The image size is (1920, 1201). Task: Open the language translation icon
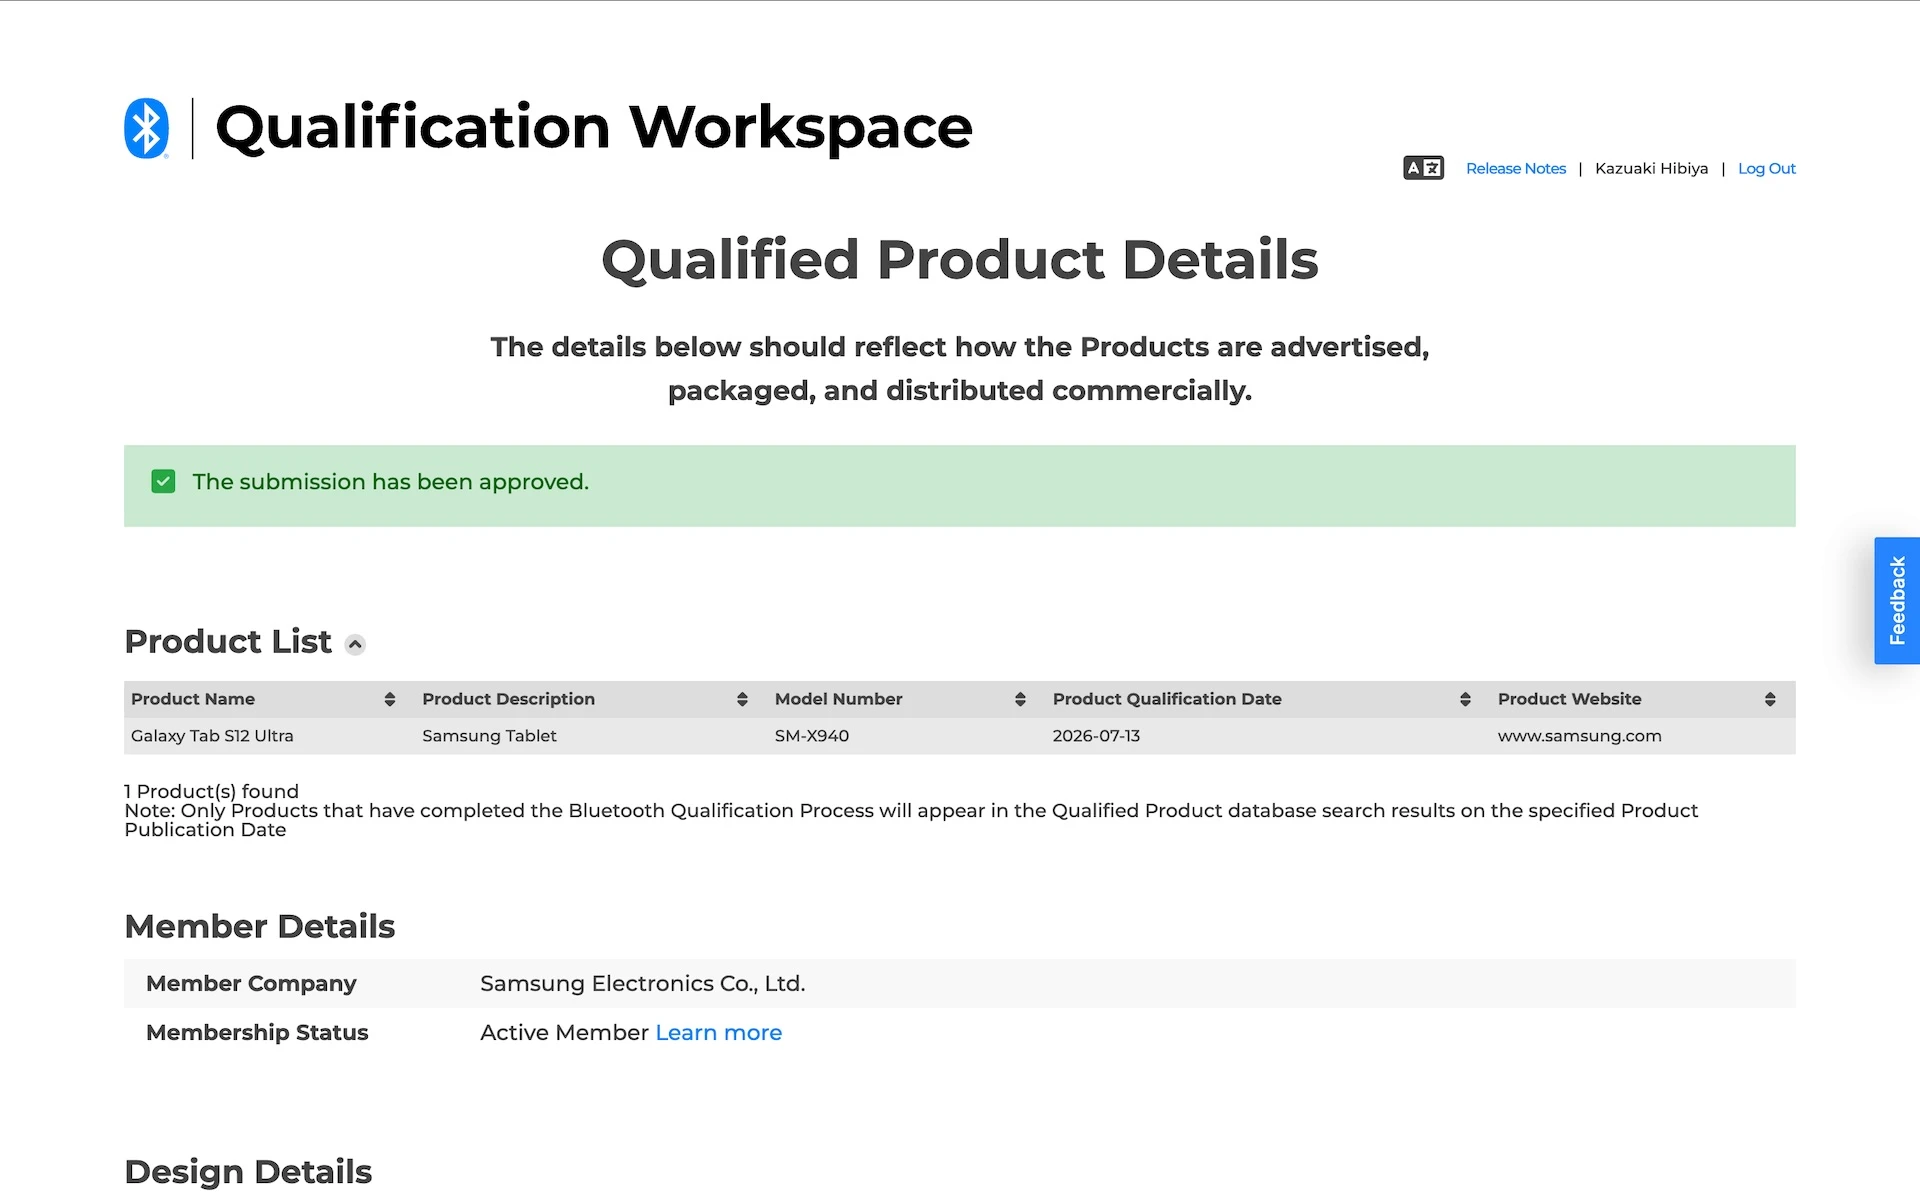1423,168
